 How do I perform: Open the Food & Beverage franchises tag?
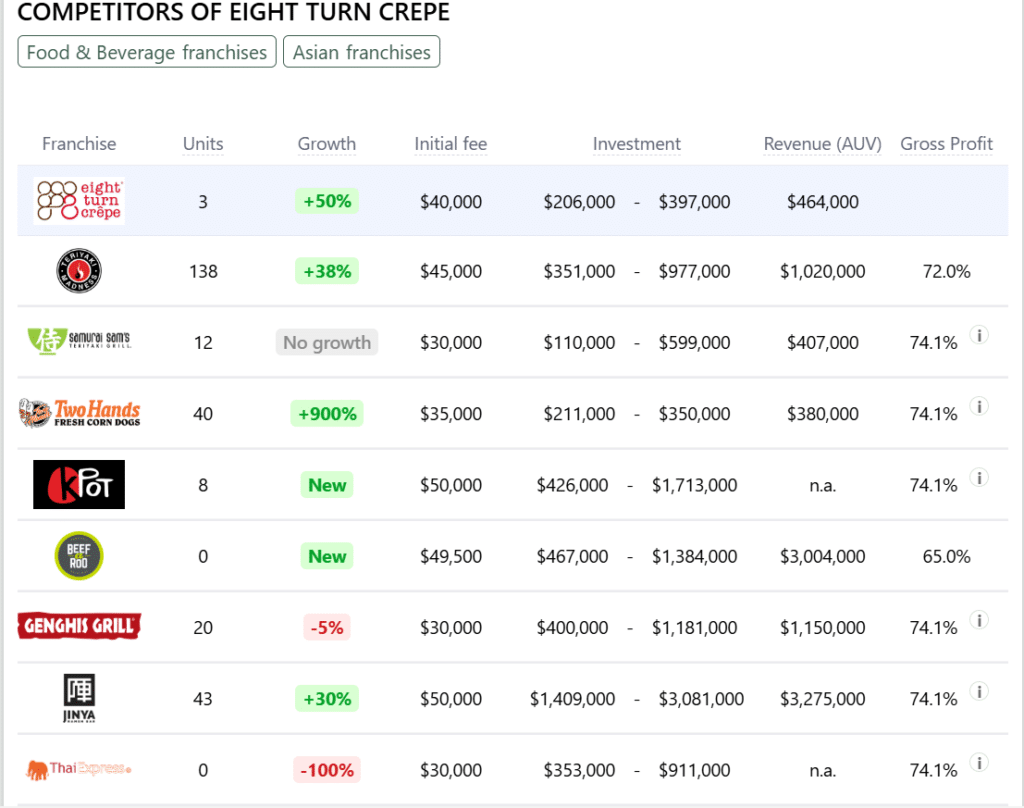tap(147, 52)
